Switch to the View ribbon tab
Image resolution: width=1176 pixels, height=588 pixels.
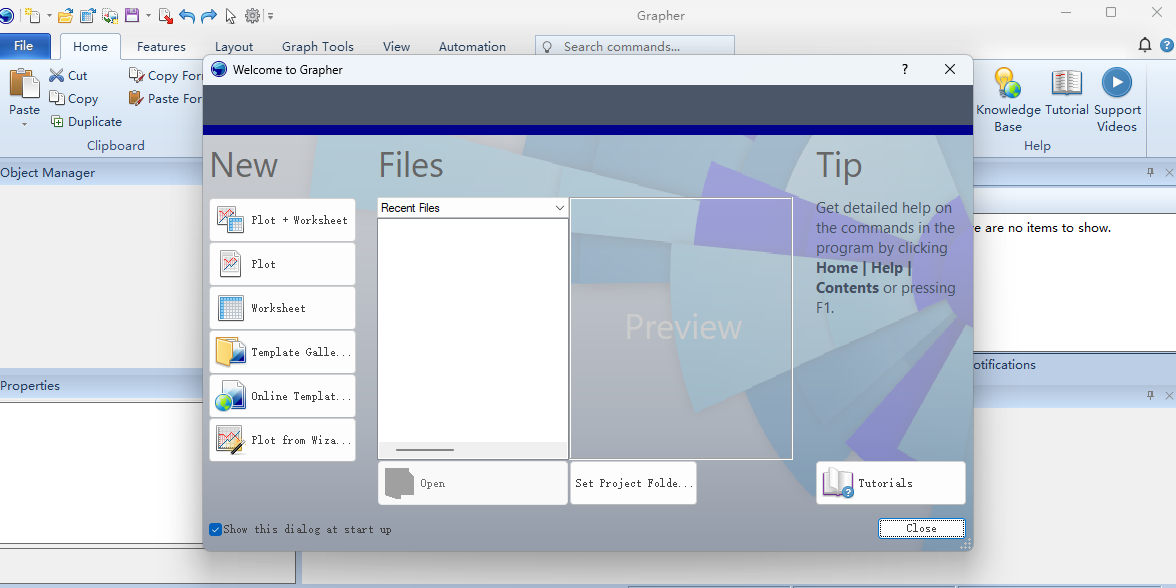click(396, 46)
